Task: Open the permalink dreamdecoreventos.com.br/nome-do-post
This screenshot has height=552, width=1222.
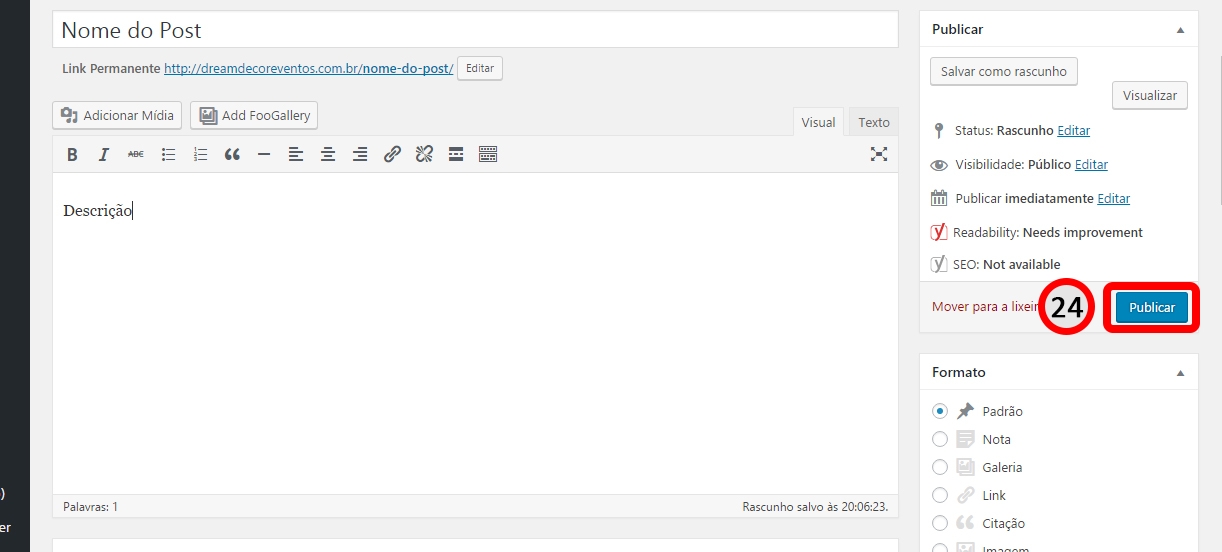Action: [309, 68]
